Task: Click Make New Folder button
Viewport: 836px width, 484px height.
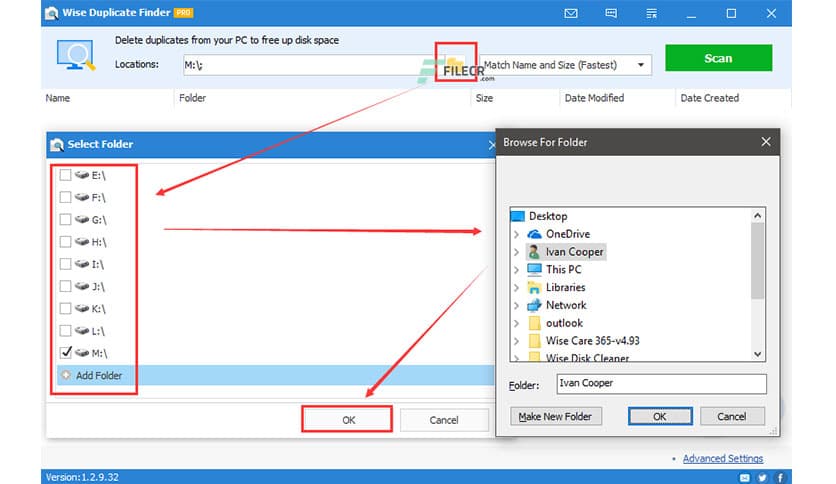Action: pos(555,416)
